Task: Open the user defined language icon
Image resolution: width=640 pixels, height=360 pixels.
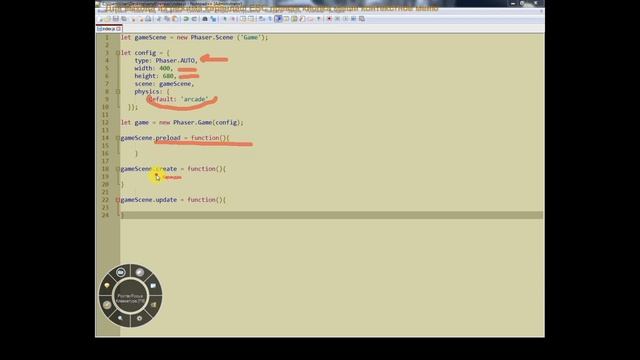Action: pos(286,19)
